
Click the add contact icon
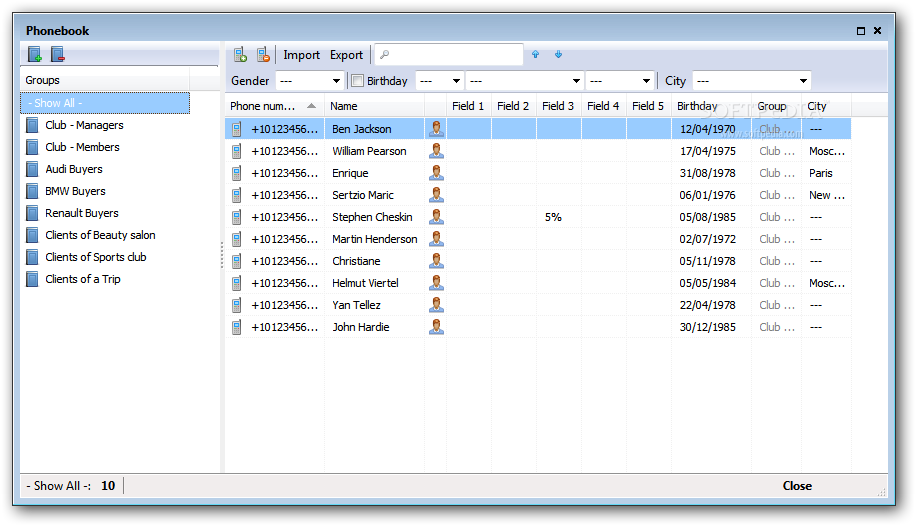(x=240, y=55)
